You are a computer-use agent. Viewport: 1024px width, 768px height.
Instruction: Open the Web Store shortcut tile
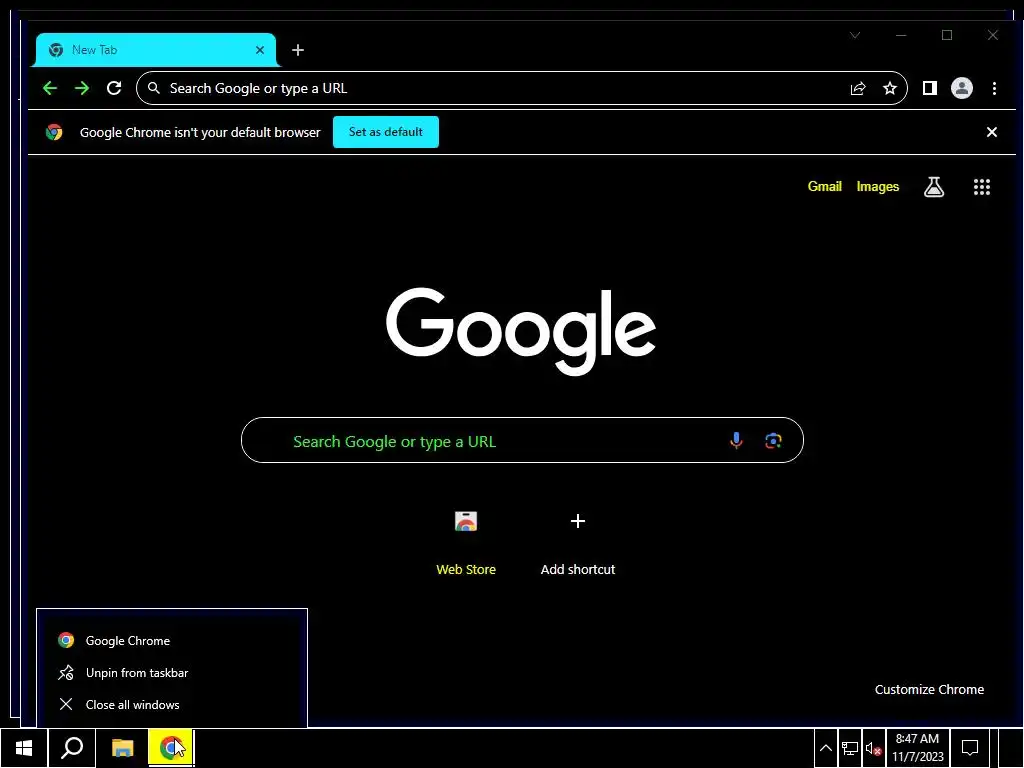466,543
